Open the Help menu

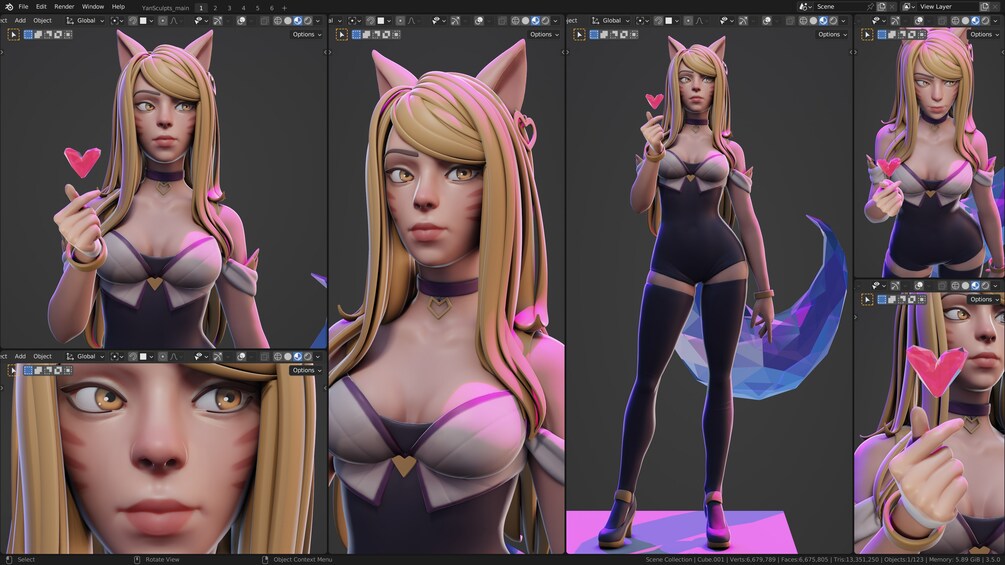click(x=119, y=6)
